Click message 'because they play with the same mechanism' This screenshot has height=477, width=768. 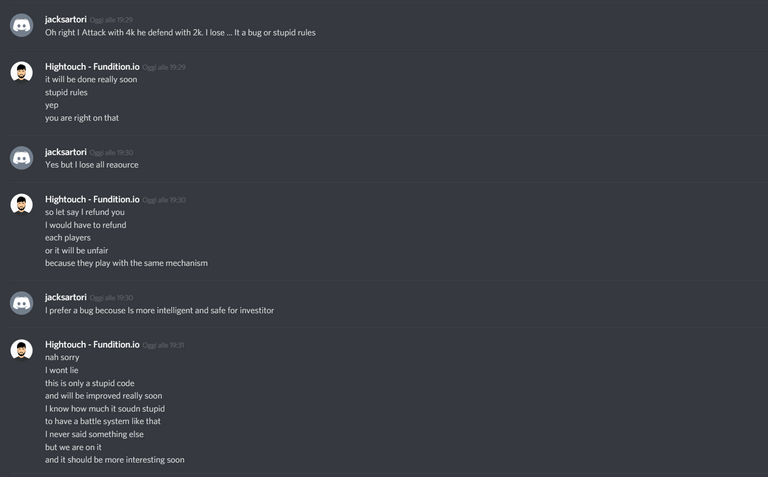[126, 263]
